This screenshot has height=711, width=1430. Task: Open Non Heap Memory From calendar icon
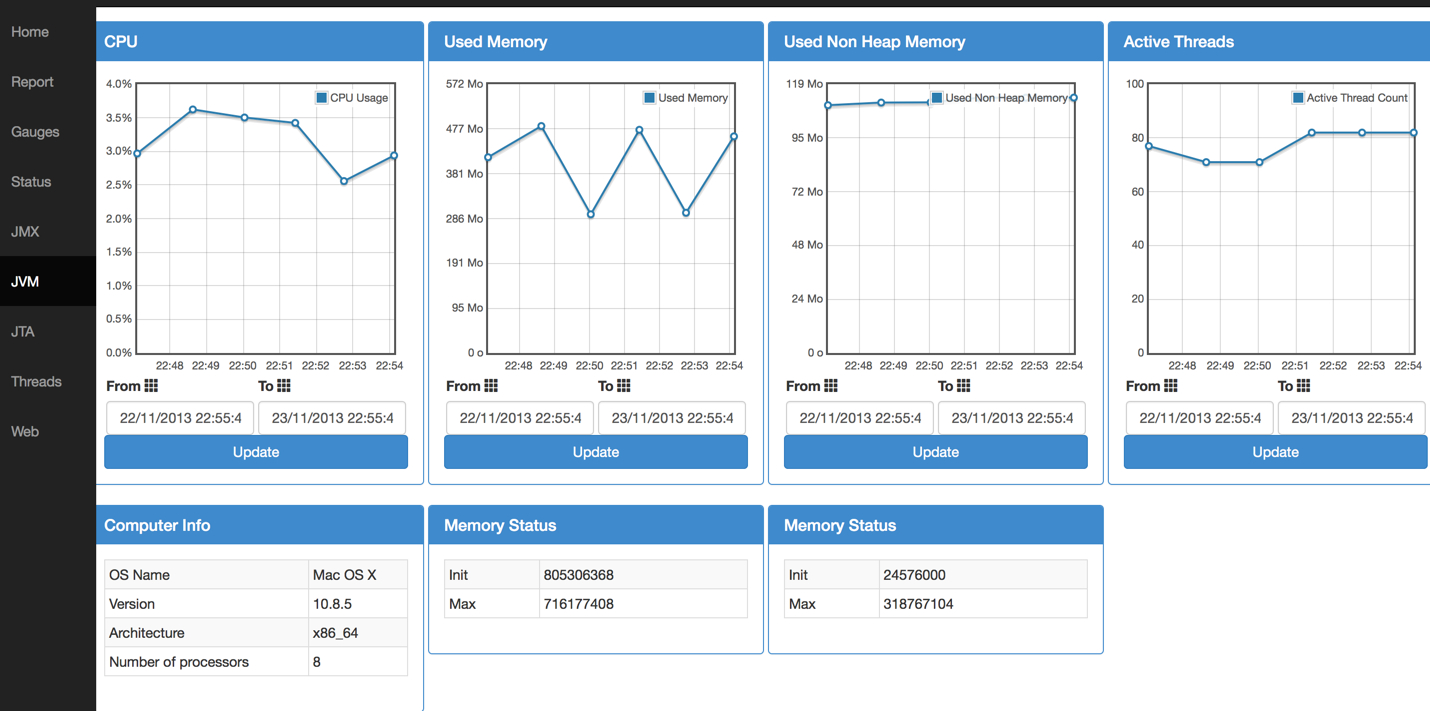coord(831,386)
